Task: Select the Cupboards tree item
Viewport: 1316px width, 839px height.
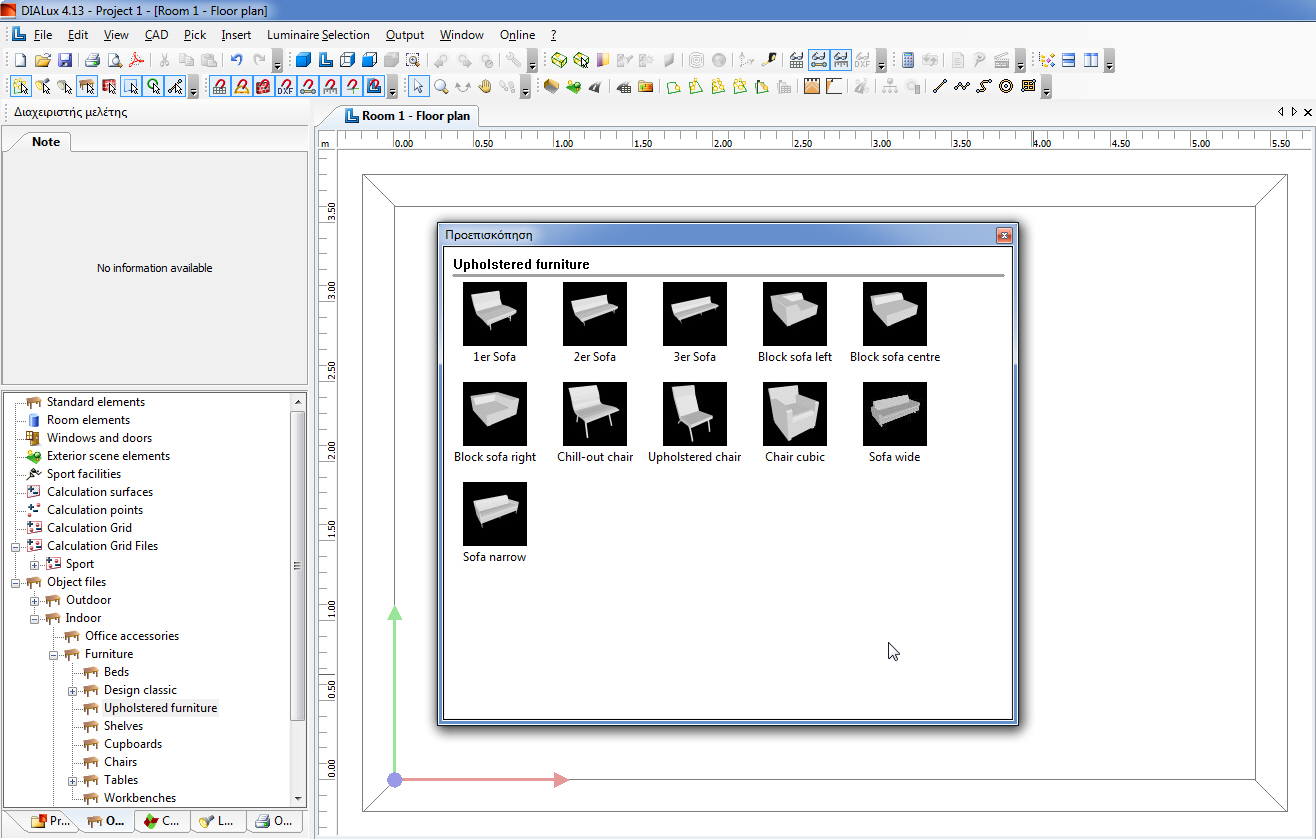Action: (133, 744)
